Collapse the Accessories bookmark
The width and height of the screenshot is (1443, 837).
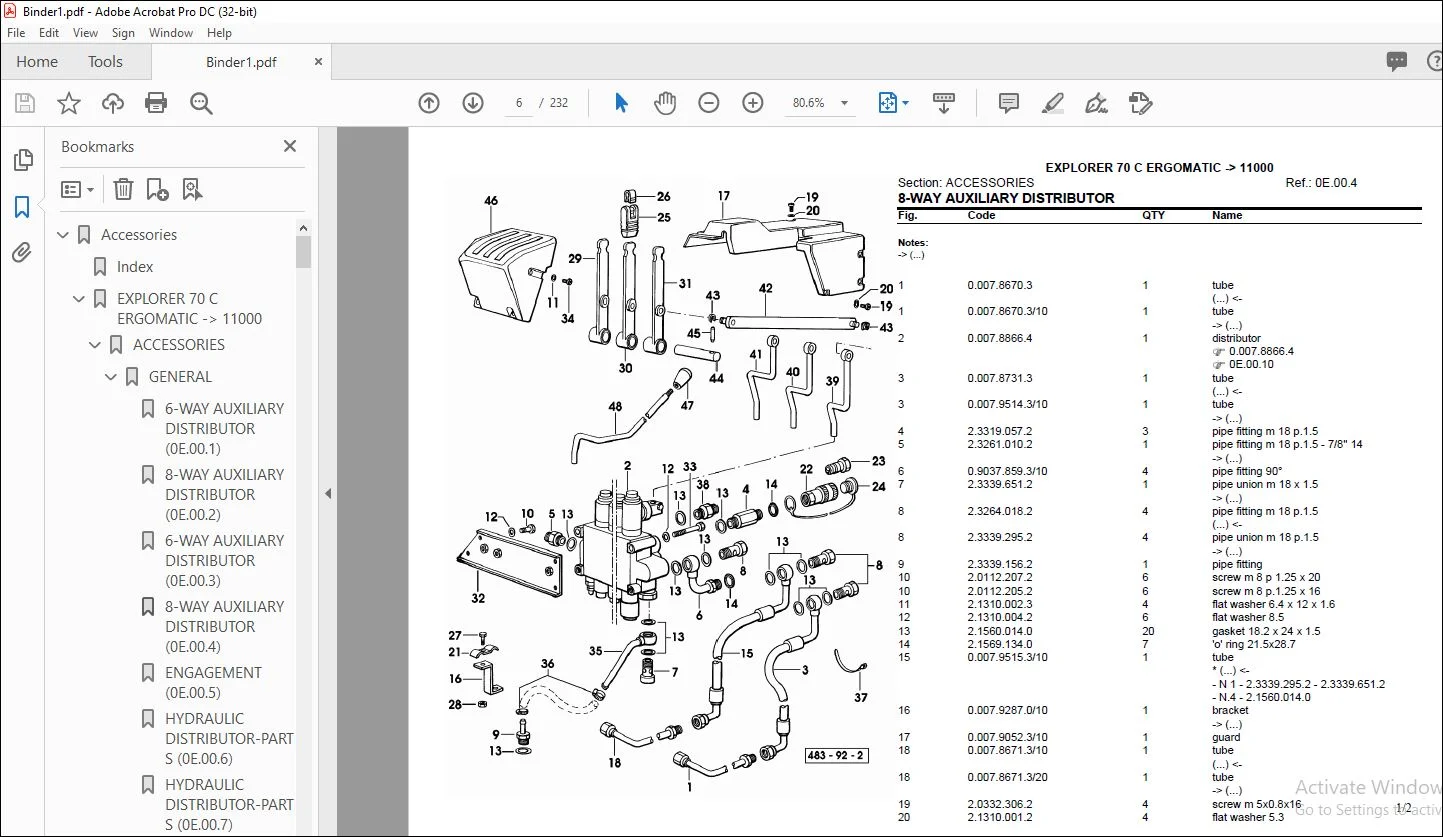[64, 235]
